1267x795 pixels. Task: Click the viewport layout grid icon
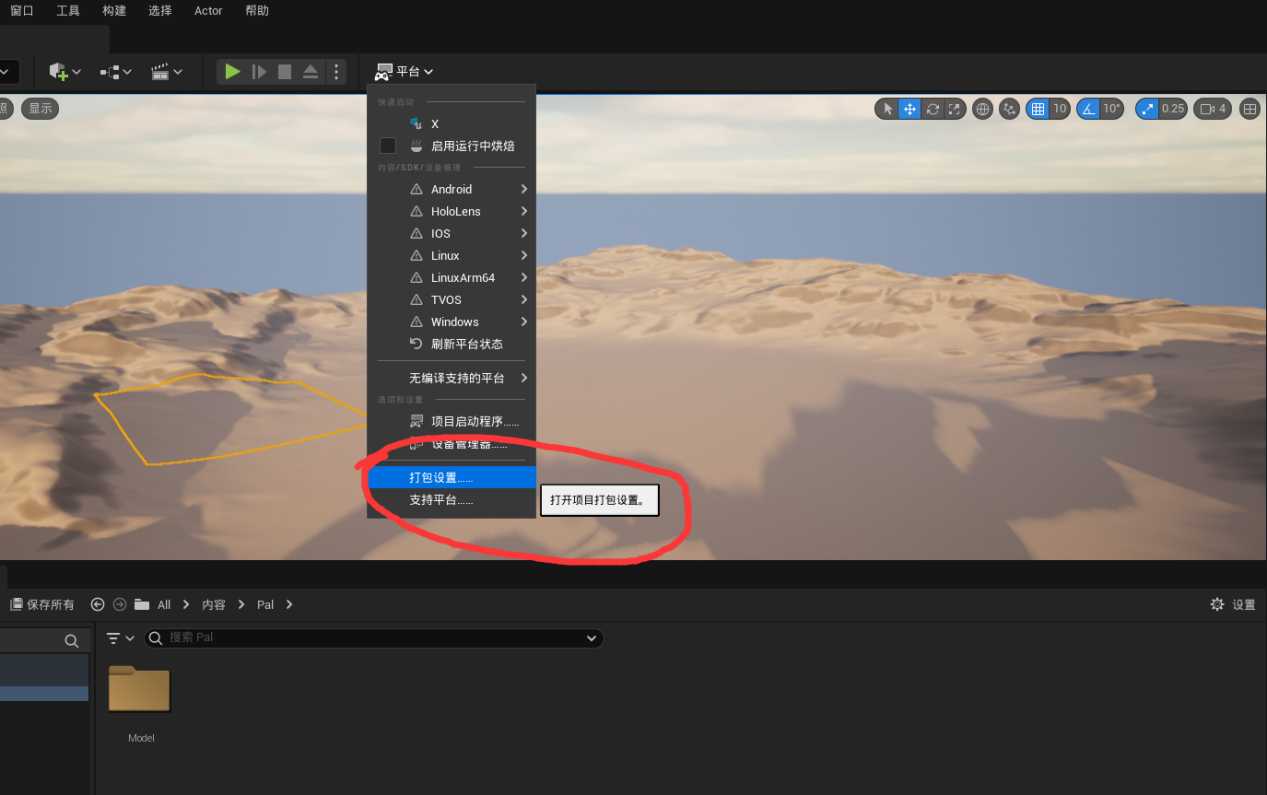[x=1249, y=109]
